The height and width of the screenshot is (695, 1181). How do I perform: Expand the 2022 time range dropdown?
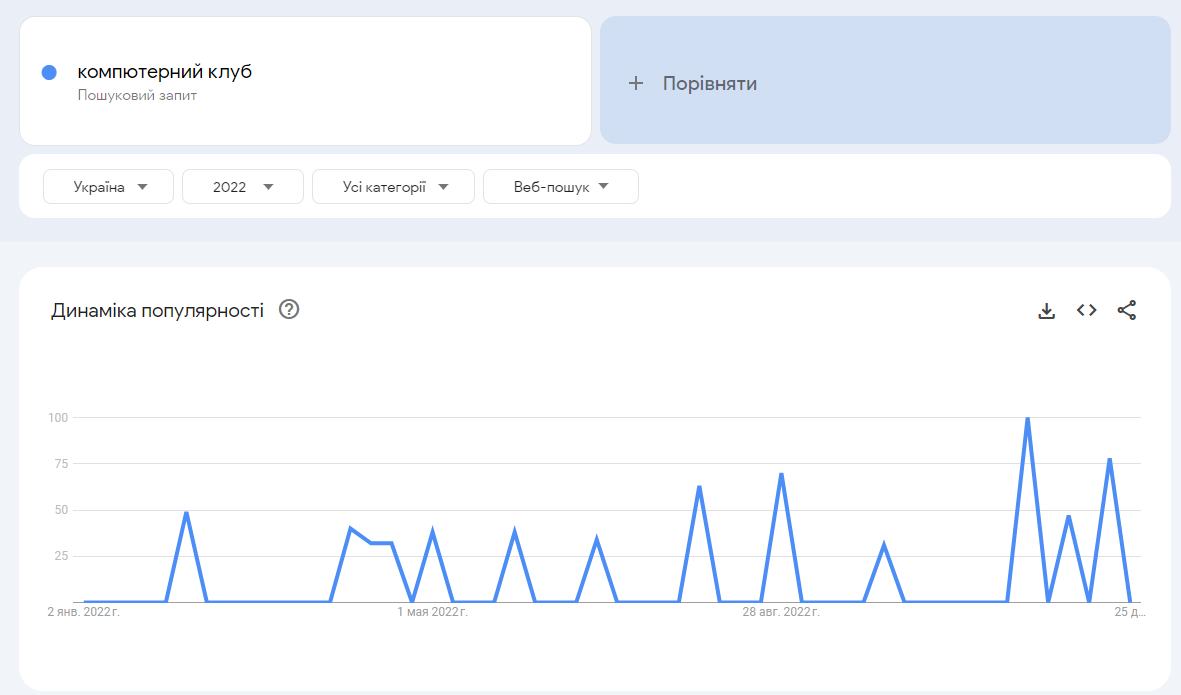(x=243, y=187)
